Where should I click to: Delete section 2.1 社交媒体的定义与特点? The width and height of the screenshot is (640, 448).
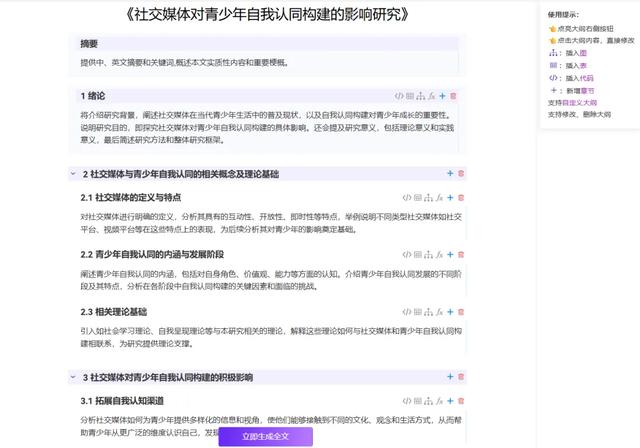[x=461, y=197]
